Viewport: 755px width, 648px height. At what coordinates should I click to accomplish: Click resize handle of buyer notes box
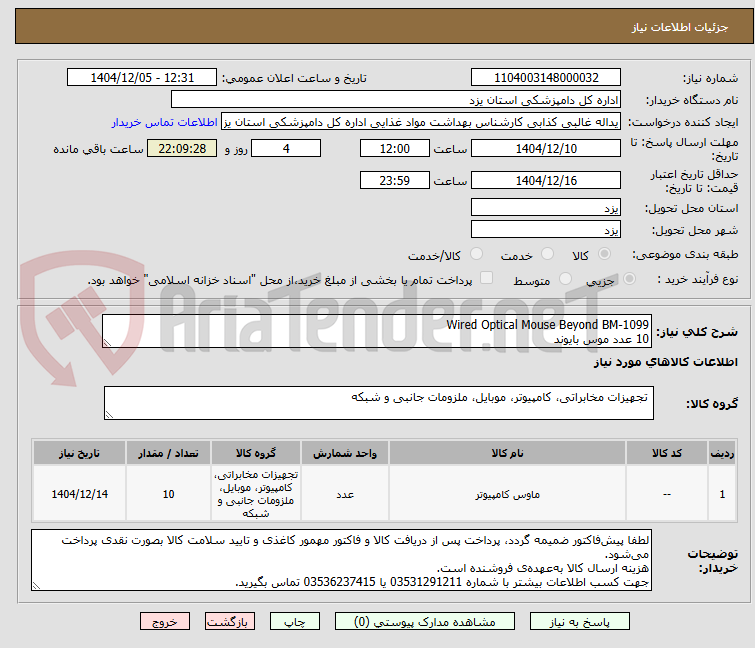click(36, 586)
